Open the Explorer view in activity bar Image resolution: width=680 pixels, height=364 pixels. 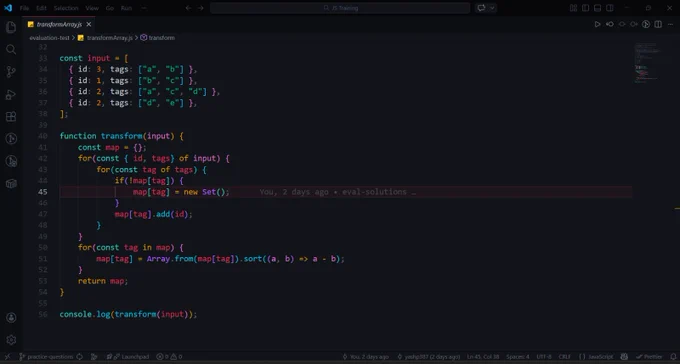click(x=11, y=27)
